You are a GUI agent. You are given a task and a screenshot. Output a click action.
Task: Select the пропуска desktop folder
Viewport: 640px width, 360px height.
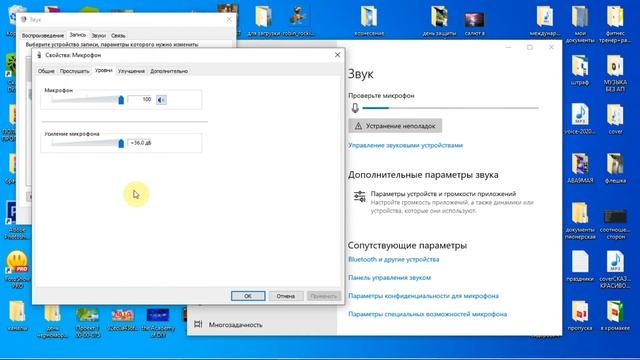coord(580,315)
